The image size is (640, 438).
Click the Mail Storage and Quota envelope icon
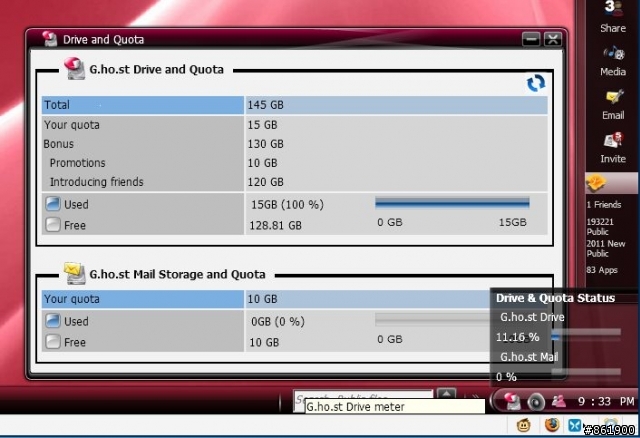pyautogui.click(x=74, y=273)
